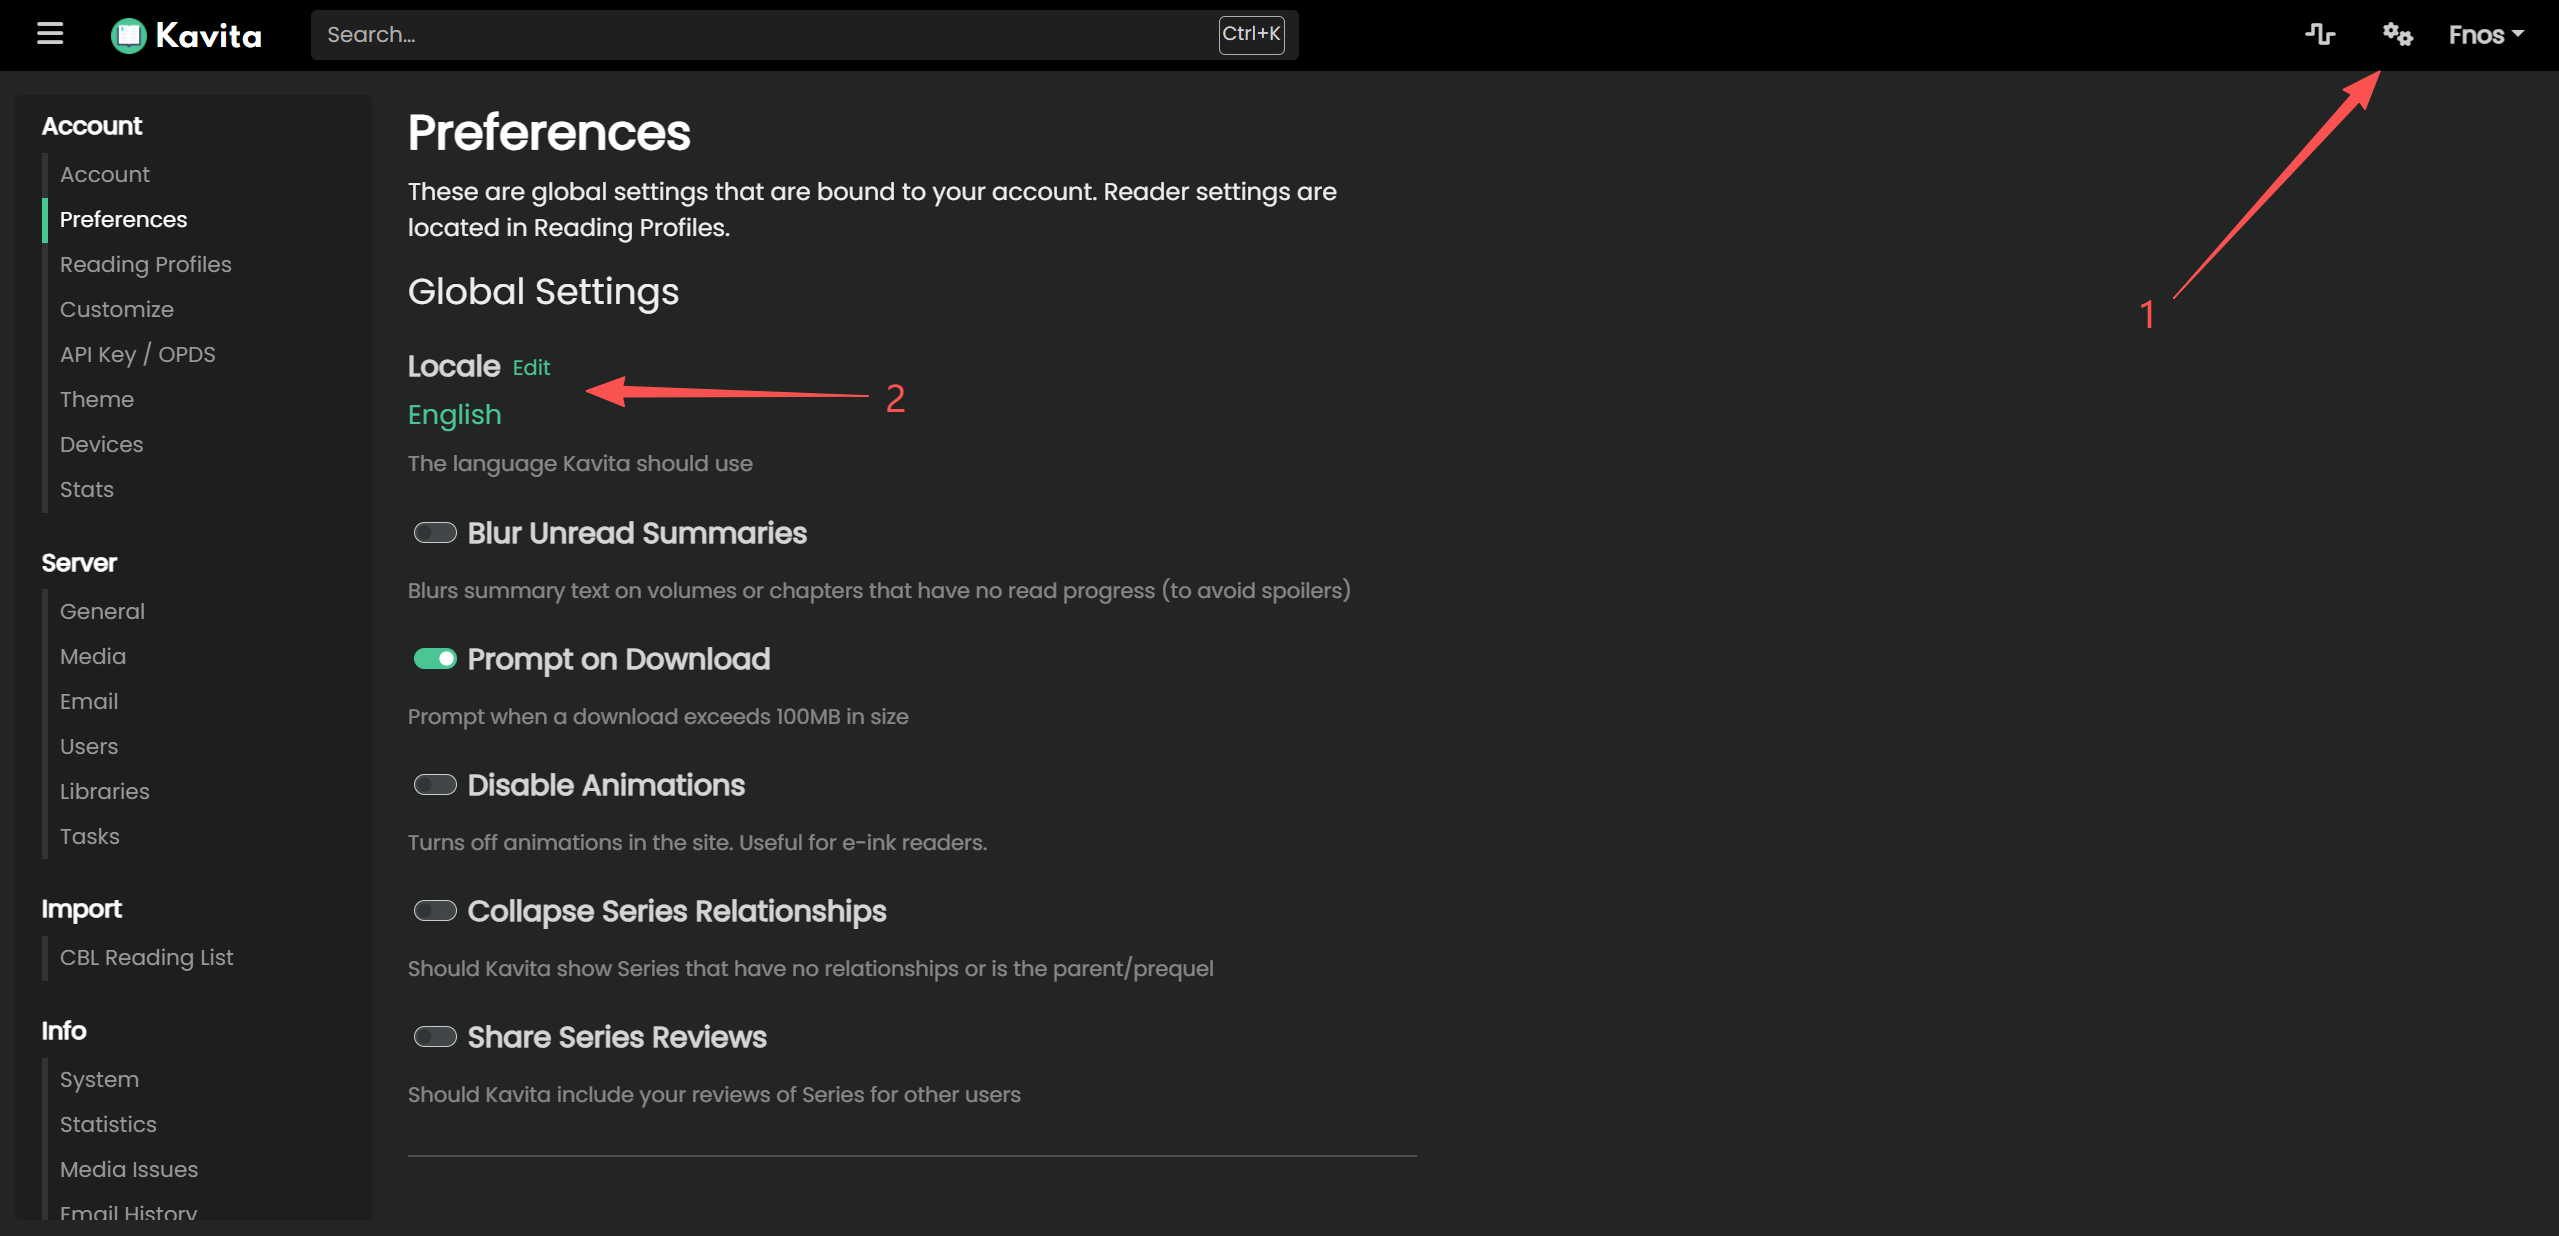Open settings via the gears icon

coord(2397,35)
